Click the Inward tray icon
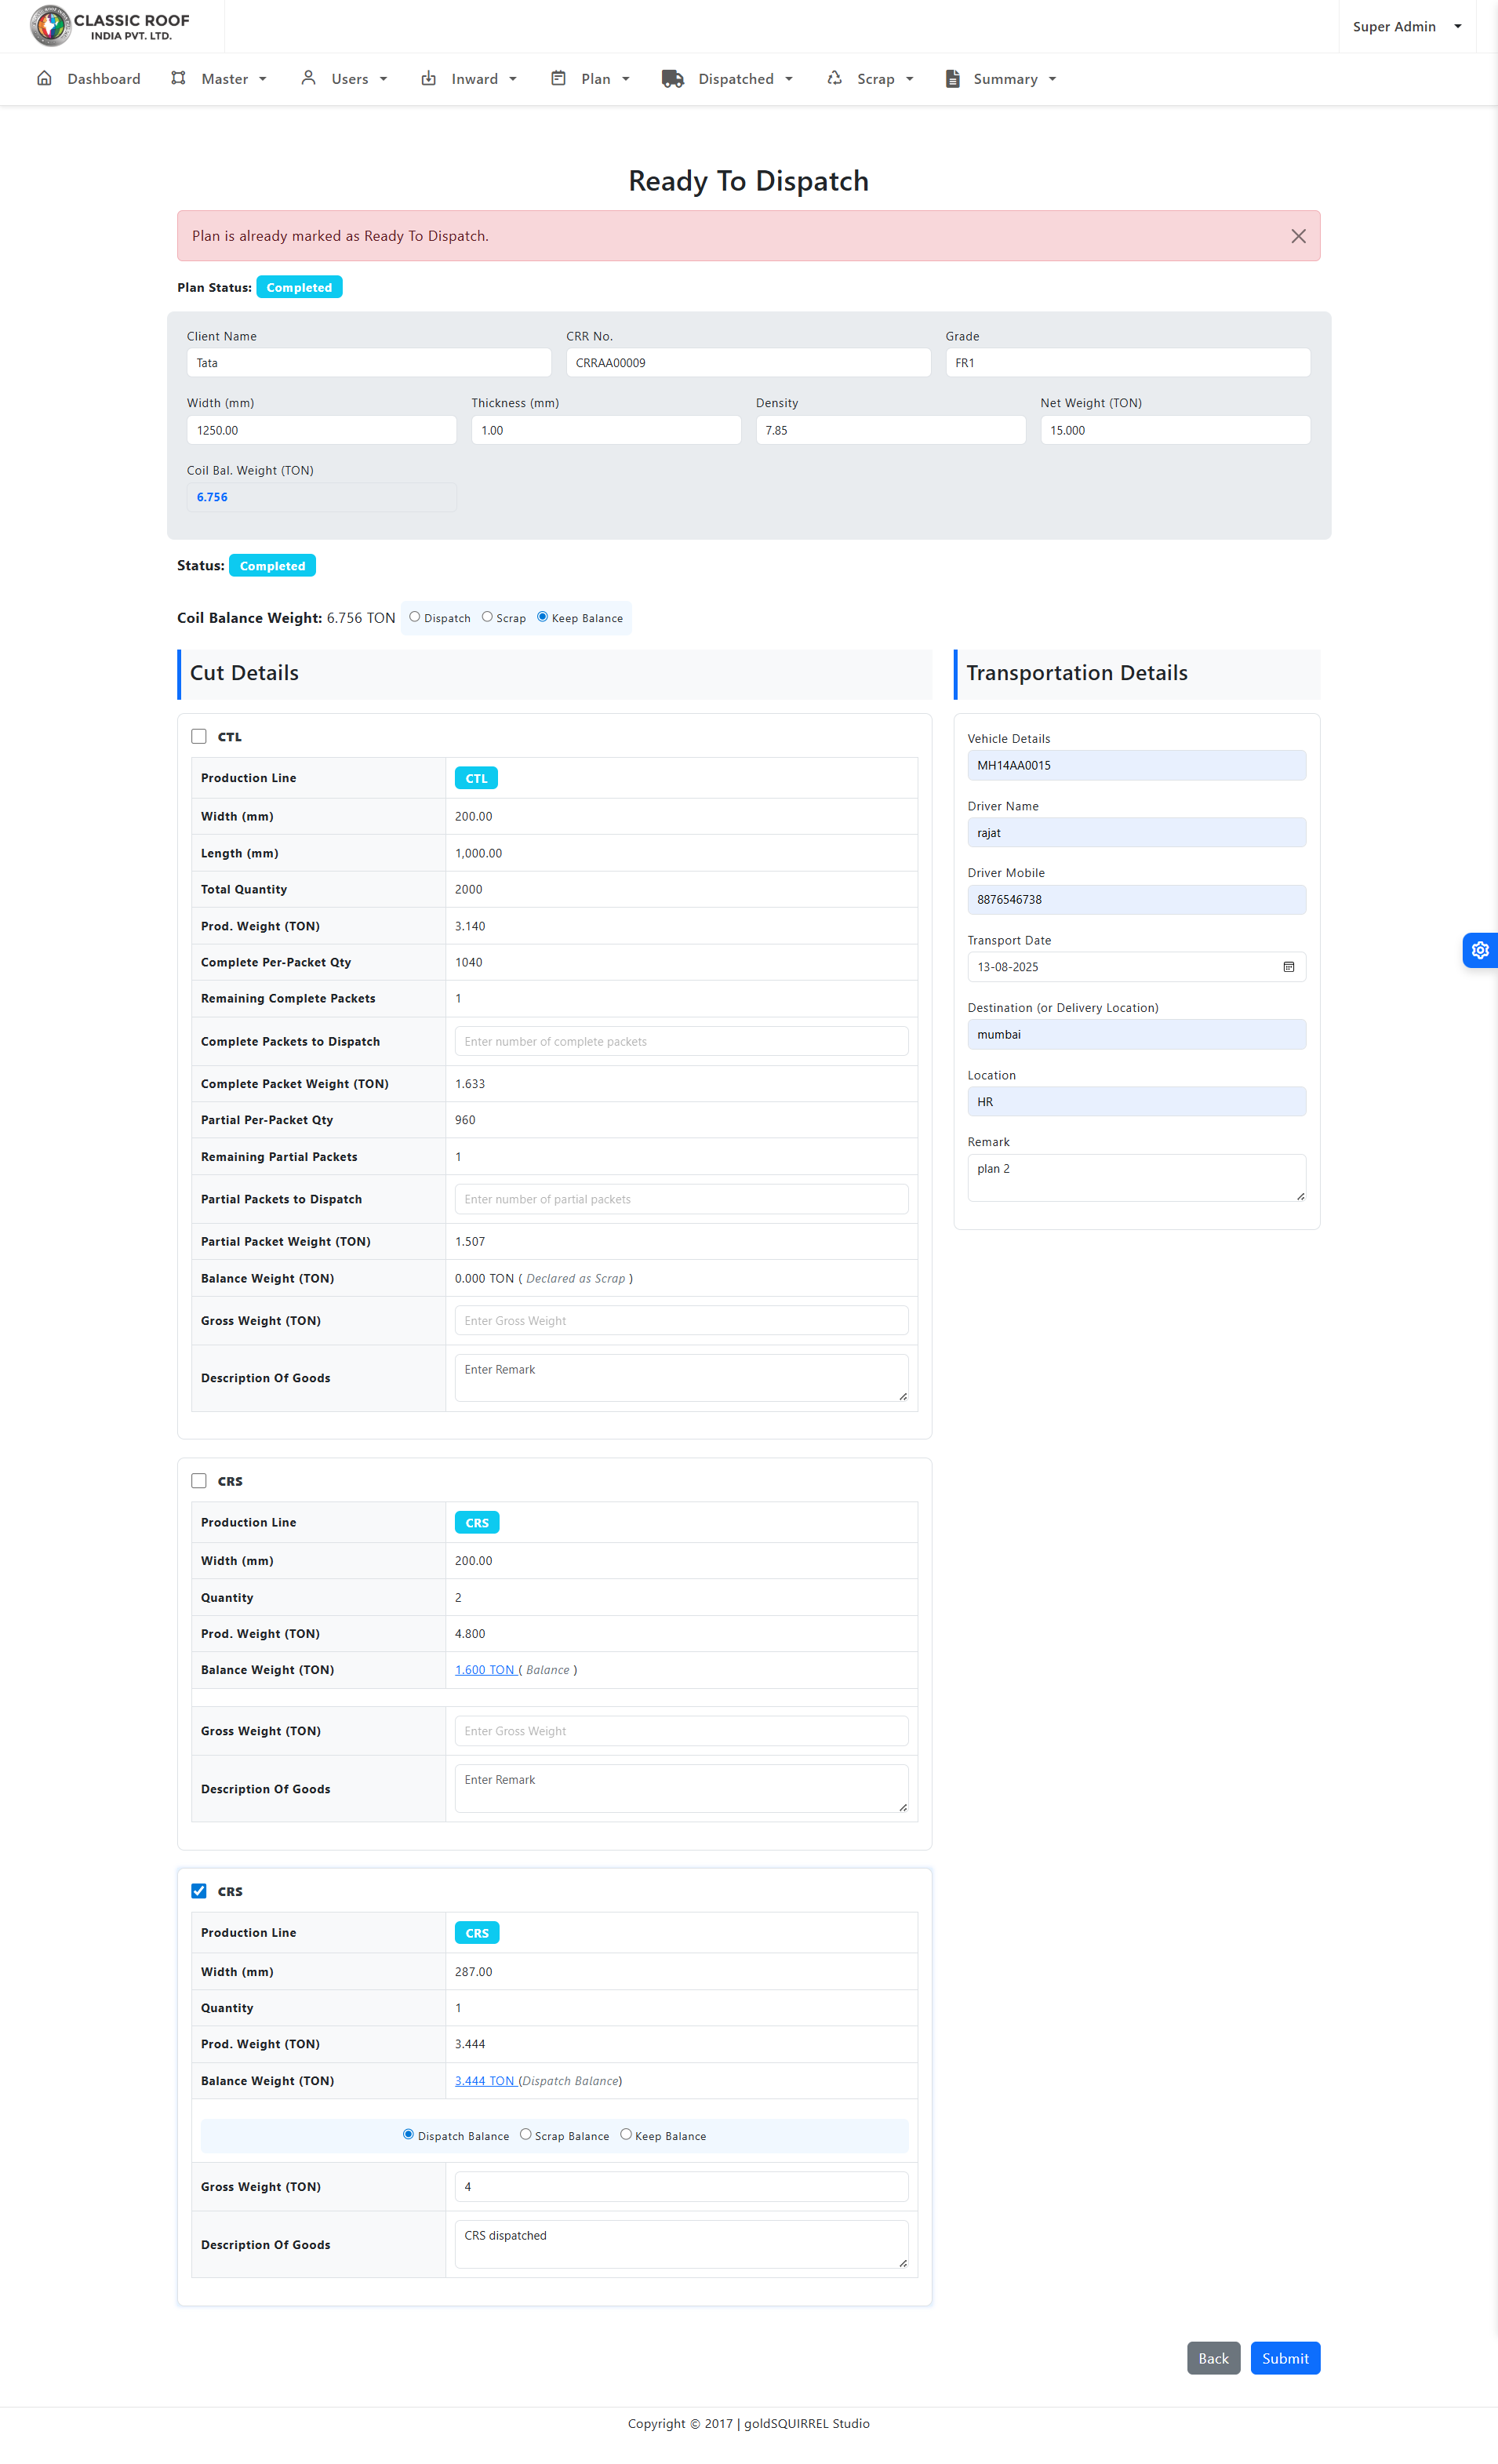Viewport: 1498px width, 2464px height. click(x=428, y=78)
